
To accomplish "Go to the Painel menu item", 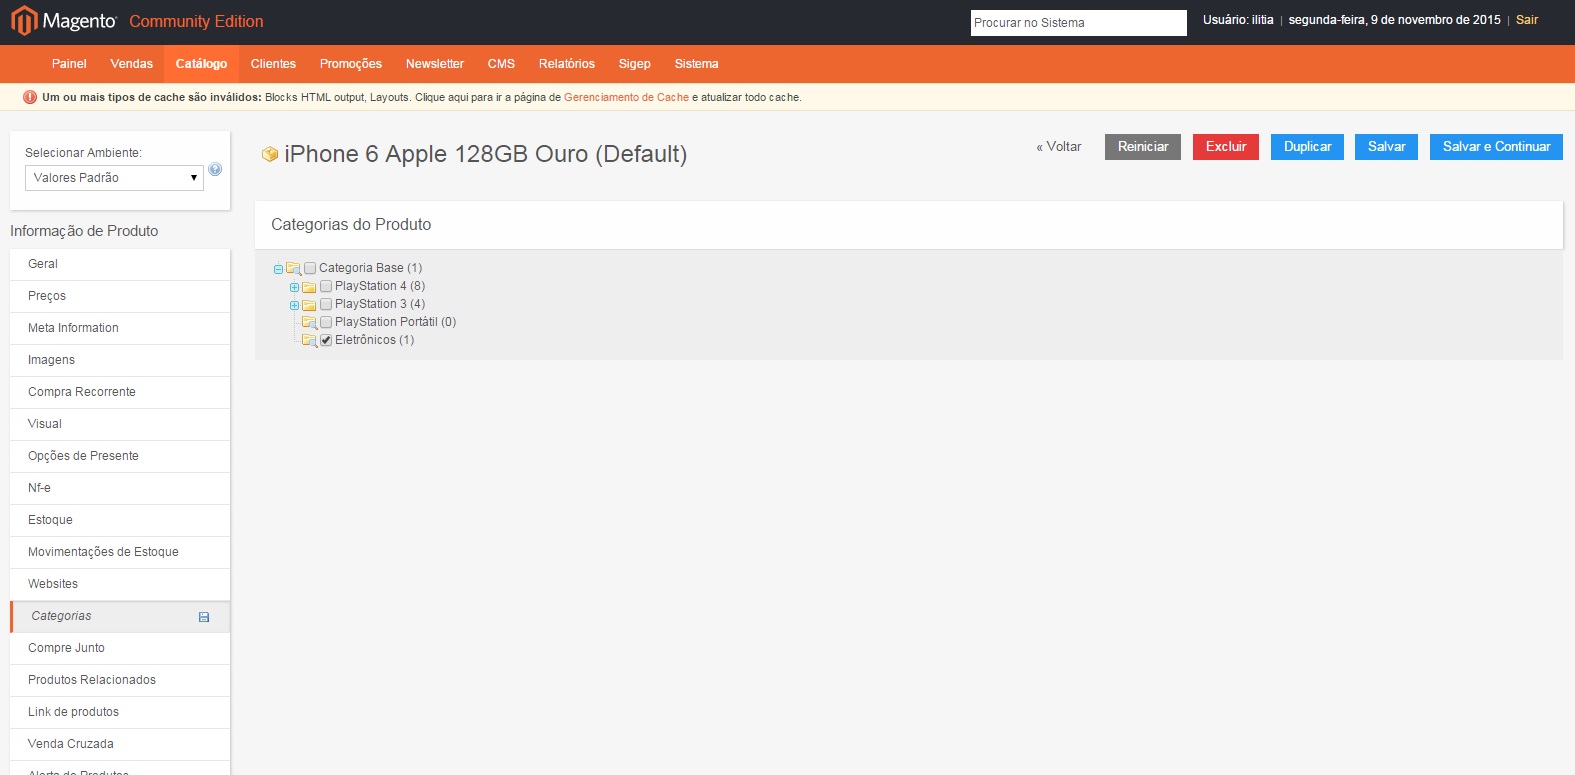I will [69, 64].
